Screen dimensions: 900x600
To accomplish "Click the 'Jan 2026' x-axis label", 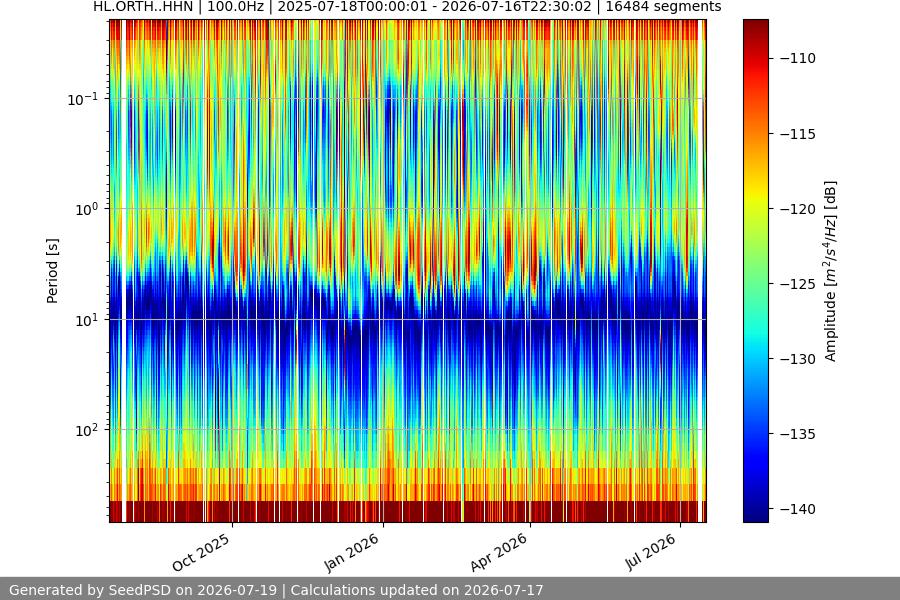I will point(352,553).
